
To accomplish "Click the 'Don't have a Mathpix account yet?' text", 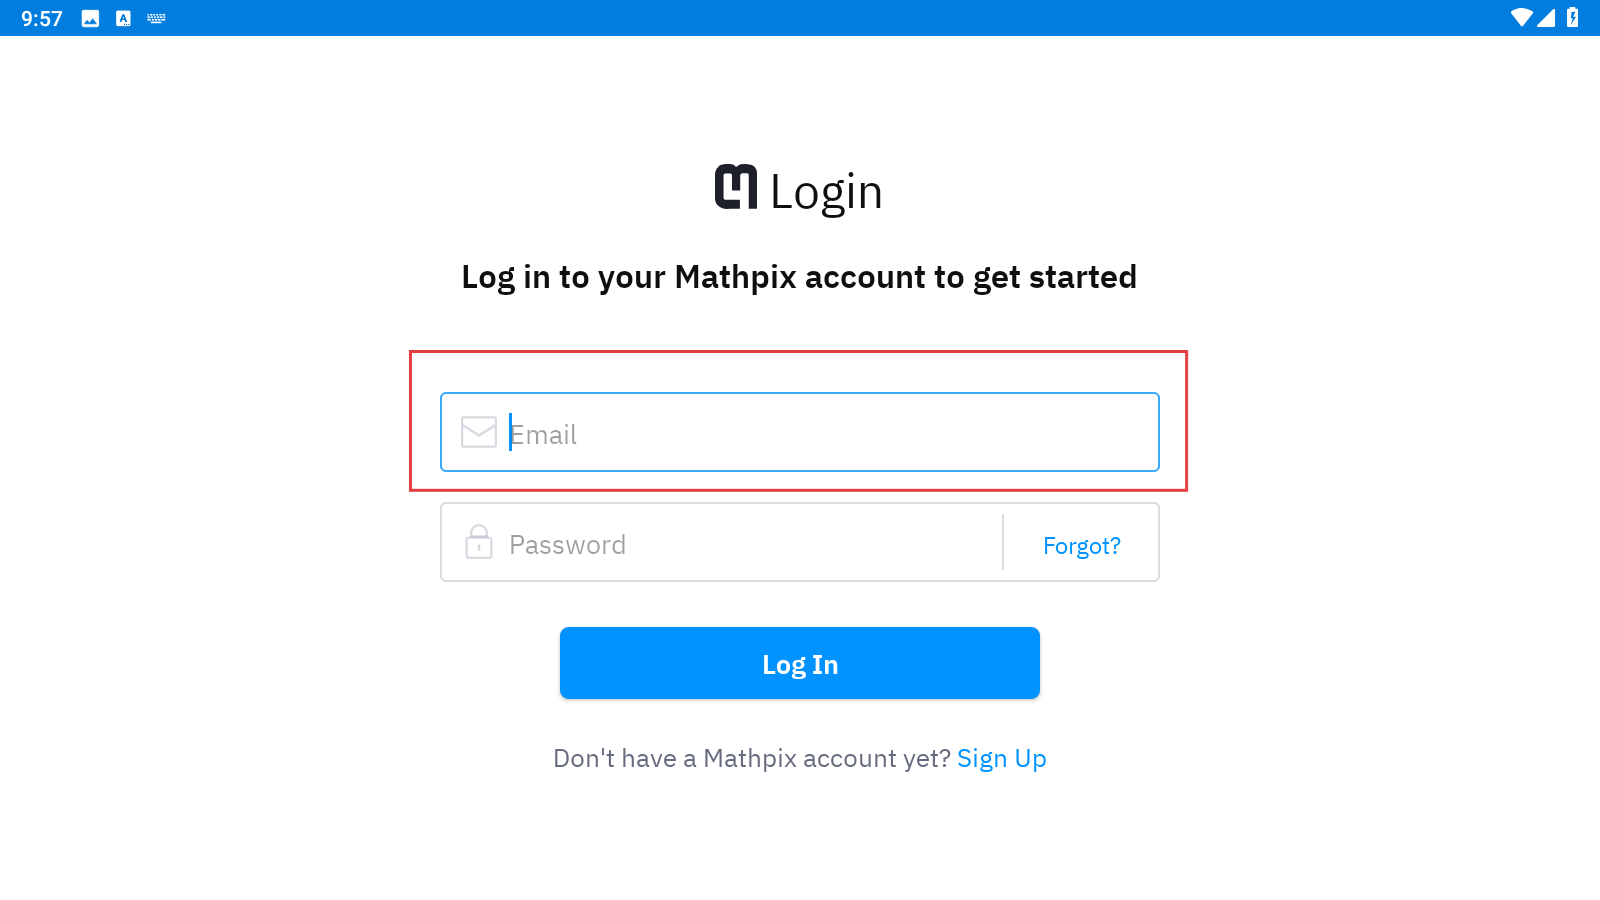I will pos(752,759).
